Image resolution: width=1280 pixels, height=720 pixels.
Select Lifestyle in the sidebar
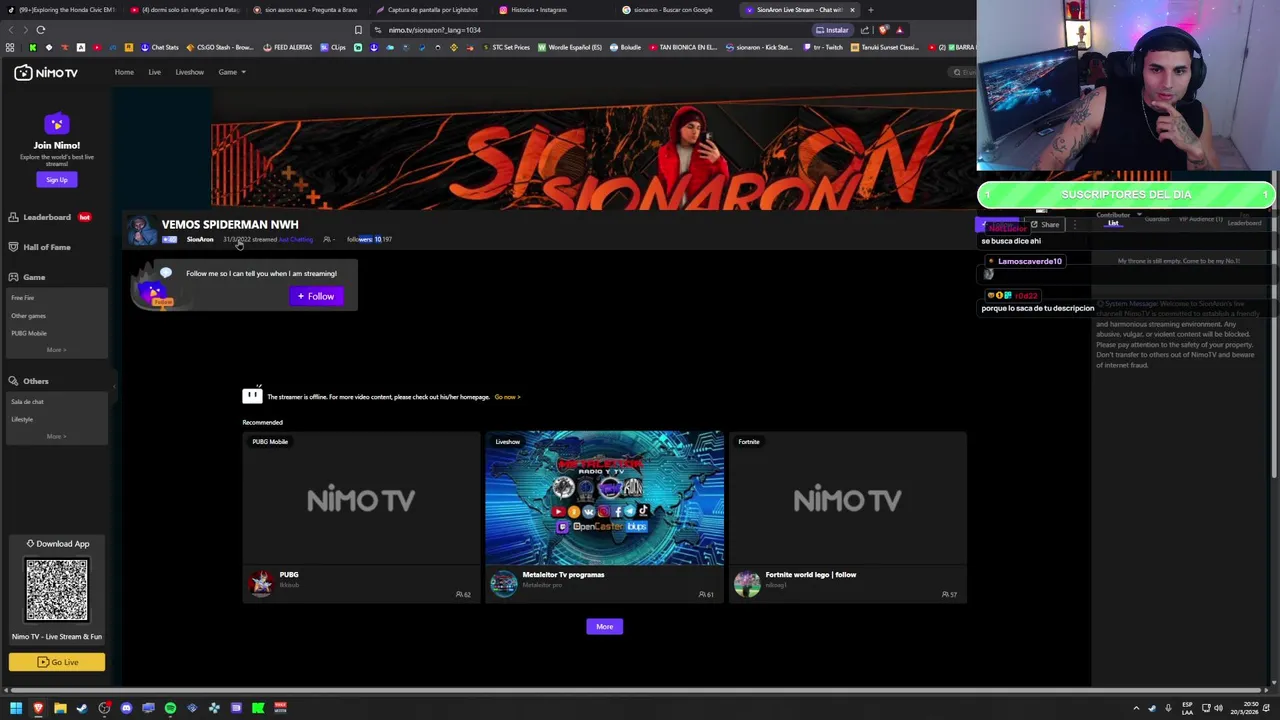22,420
